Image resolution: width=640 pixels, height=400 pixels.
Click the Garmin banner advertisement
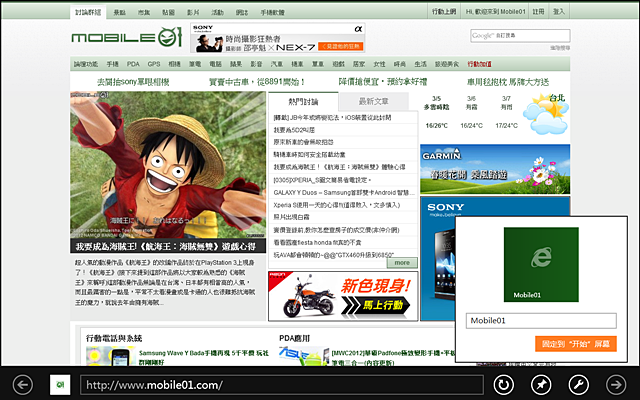pyautogui.click(x=495, y=169)
